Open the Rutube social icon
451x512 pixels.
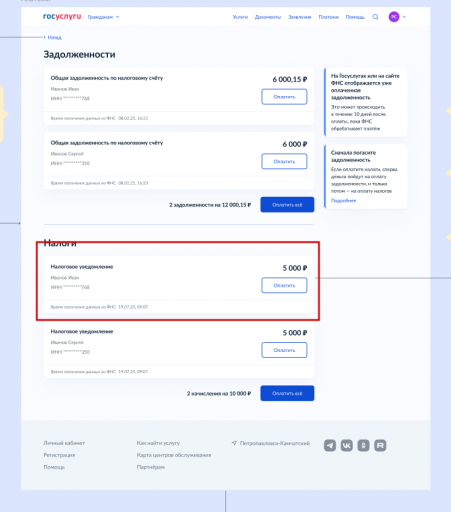tap(380, 445)
